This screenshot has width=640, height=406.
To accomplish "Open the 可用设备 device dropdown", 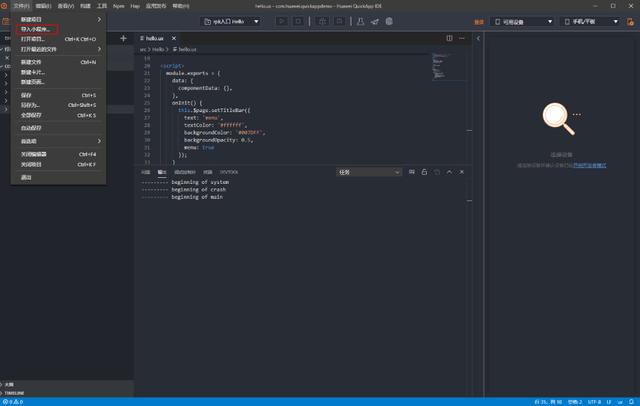I will [522, 21].
